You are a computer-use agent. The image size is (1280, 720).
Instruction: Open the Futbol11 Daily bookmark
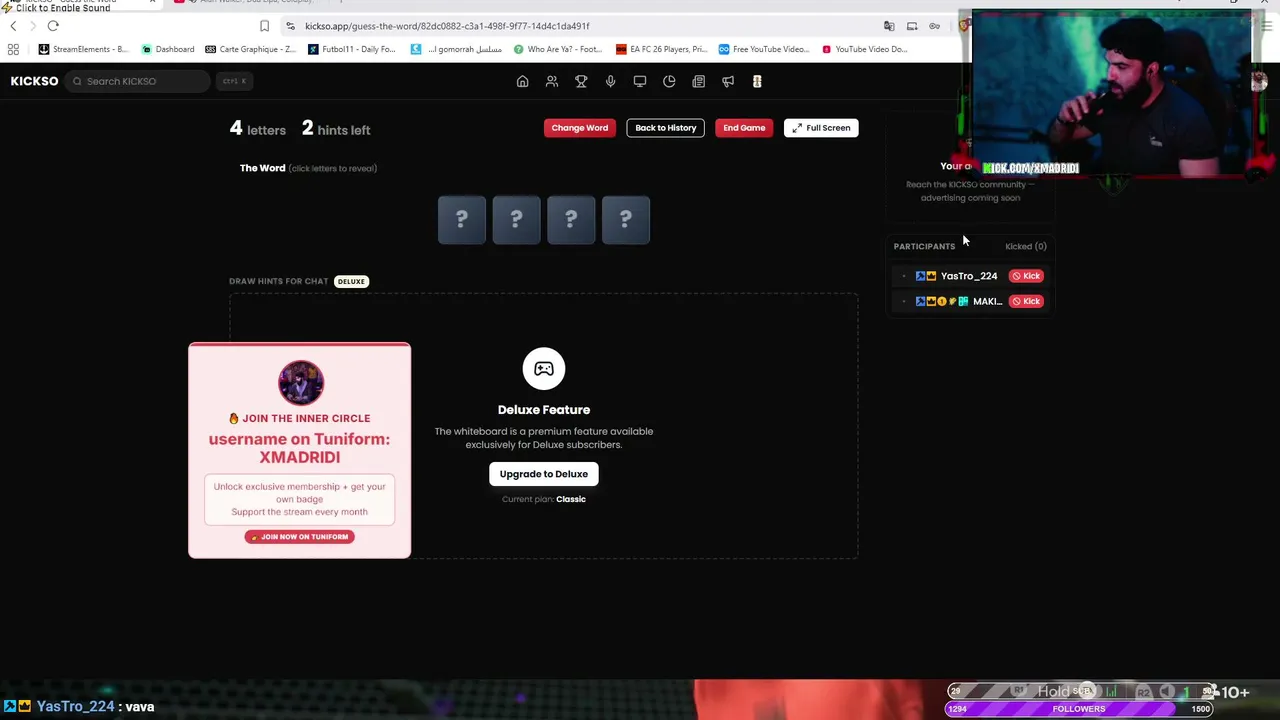pyautogui.click(x=351, y=49)
